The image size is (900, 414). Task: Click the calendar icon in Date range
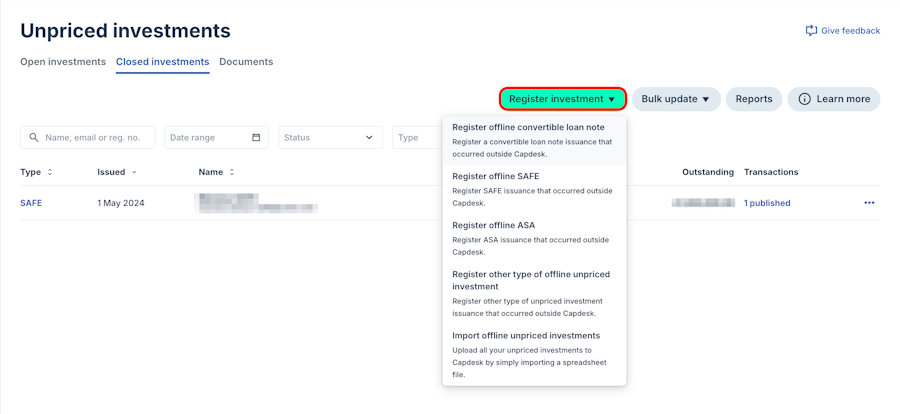coord(256,138)
